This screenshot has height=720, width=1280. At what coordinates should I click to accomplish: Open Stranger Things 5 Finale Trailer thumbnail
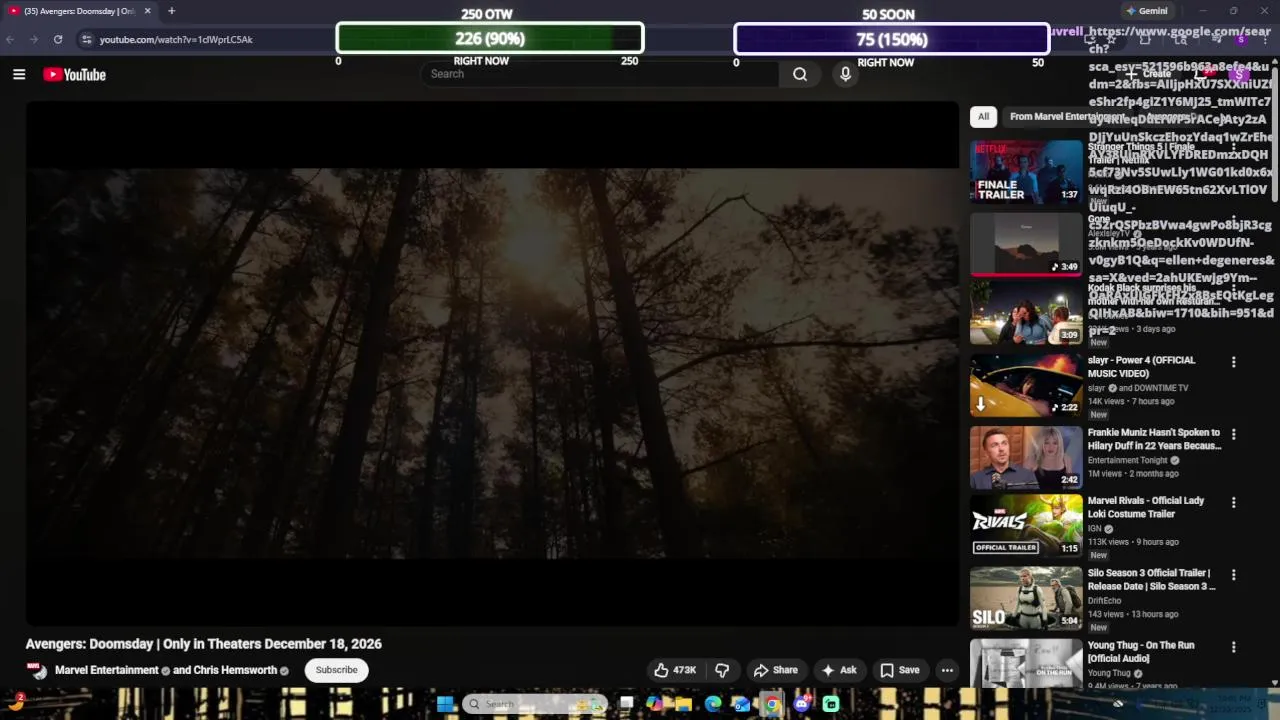(1026, 172)
